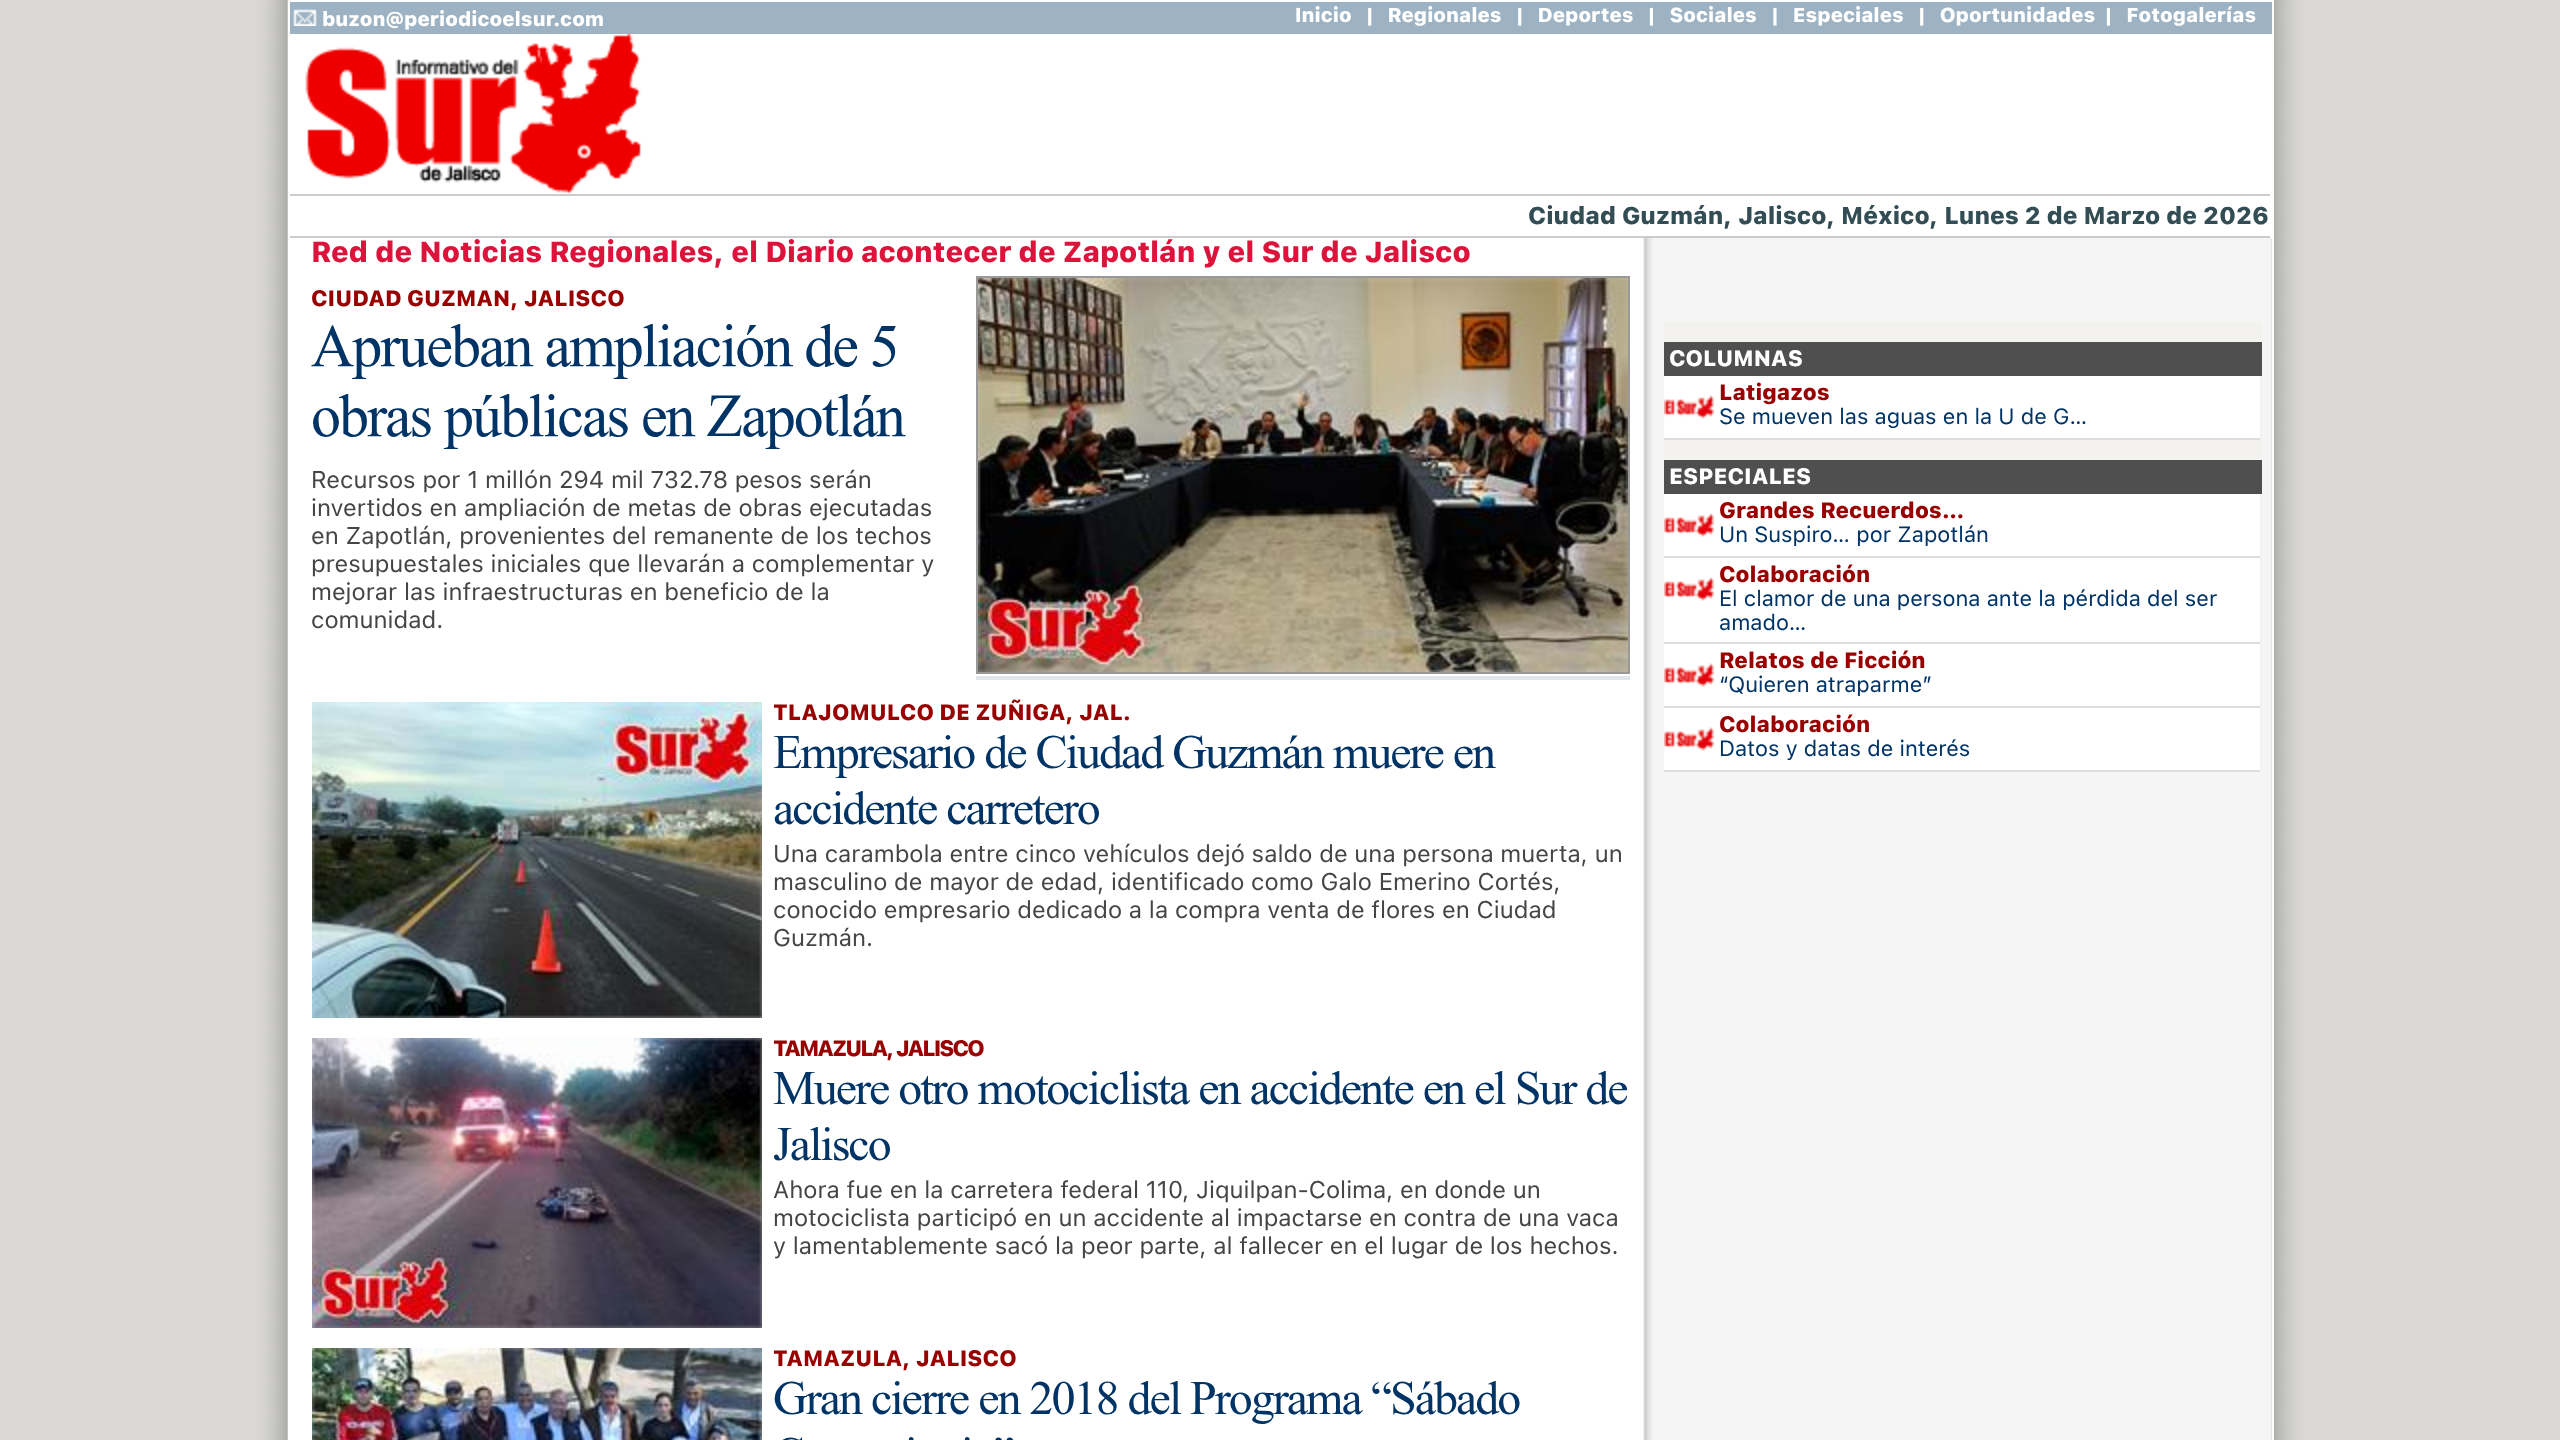Select the El Sur icon beside Datos y datas
This screenshot has width=2560, height=1440.
click(x=1688, y=737)
